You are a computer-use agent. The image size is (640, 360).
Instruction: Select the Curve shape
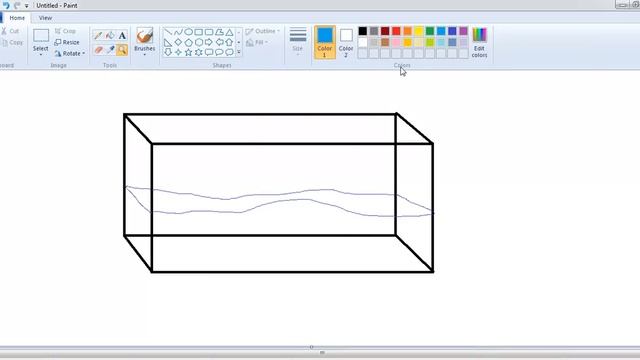178,32
